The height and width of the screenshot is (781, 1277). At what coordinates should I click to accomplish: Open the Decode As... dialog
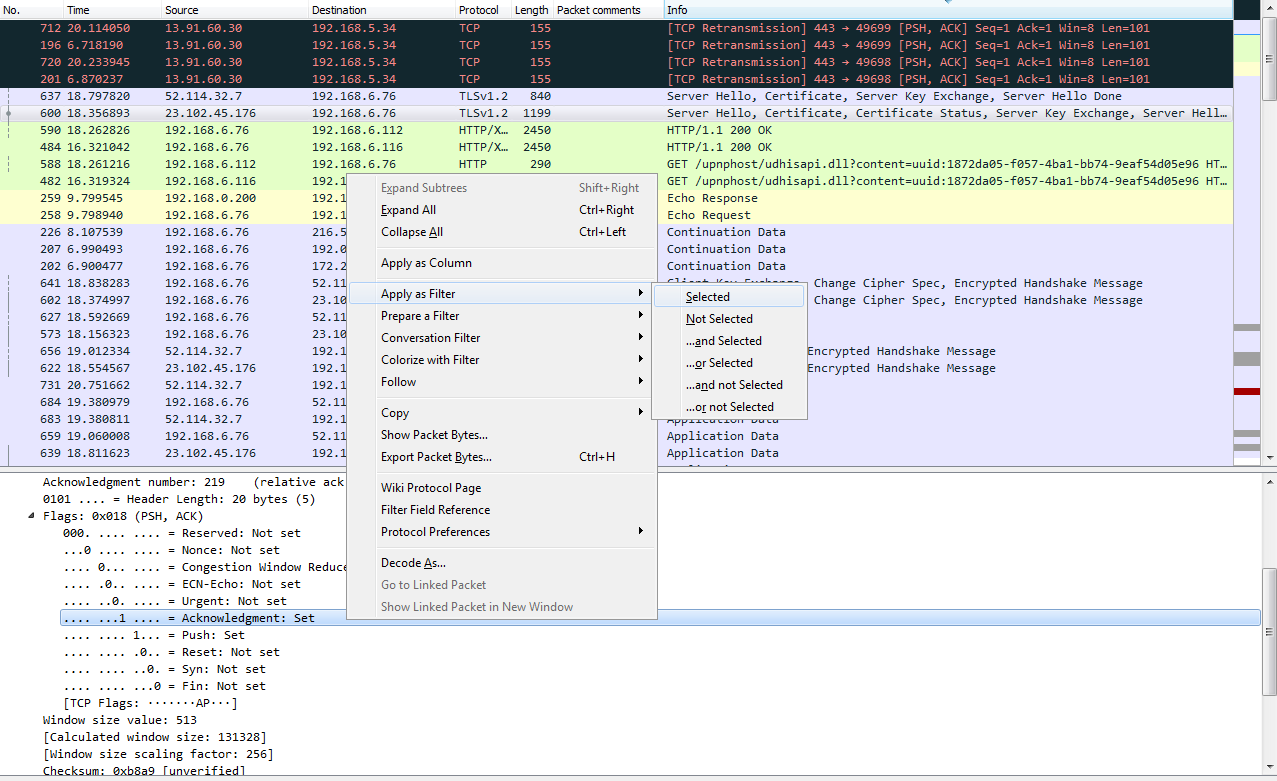click(x=413, y=563)
